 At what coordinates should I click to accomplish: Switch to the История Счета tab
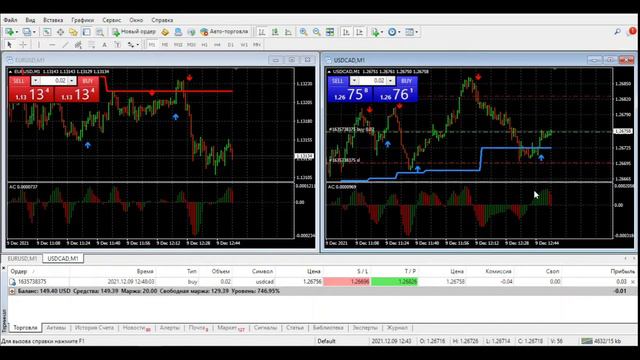coord(94,328)
